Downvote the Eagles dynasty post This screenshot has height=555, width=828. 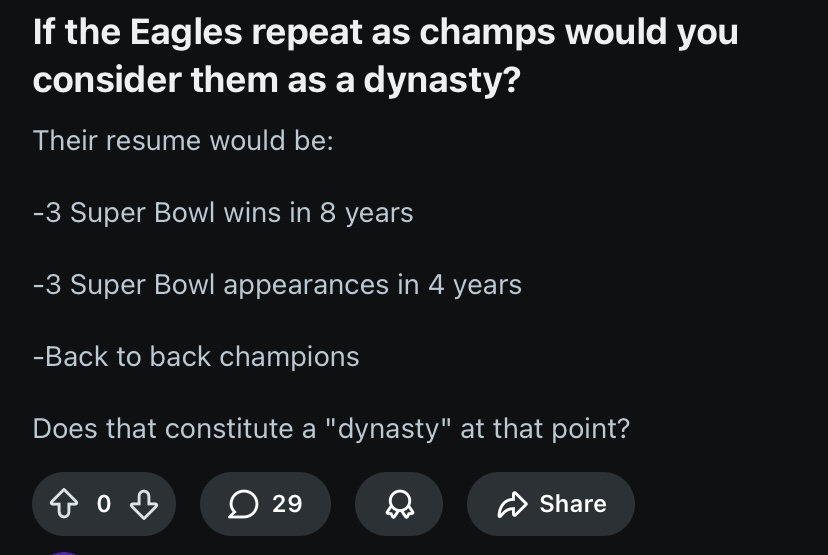pos(143,504)
